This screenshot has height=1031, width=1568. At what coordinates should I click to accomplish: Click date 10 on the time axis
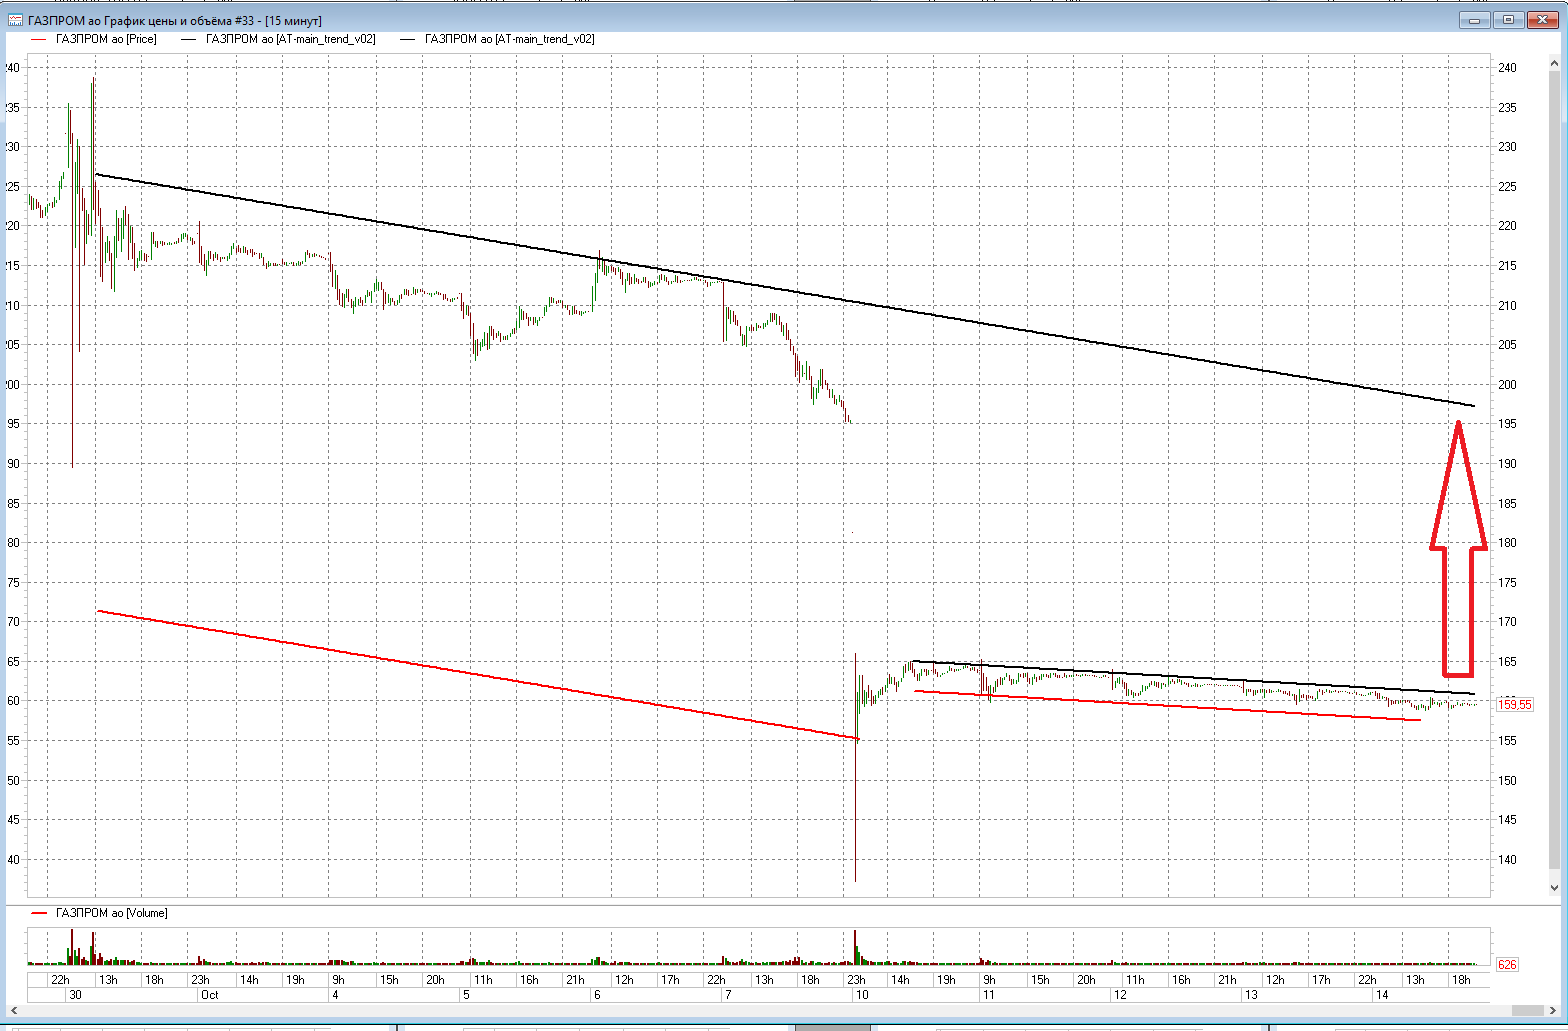[x=859, y=996]
